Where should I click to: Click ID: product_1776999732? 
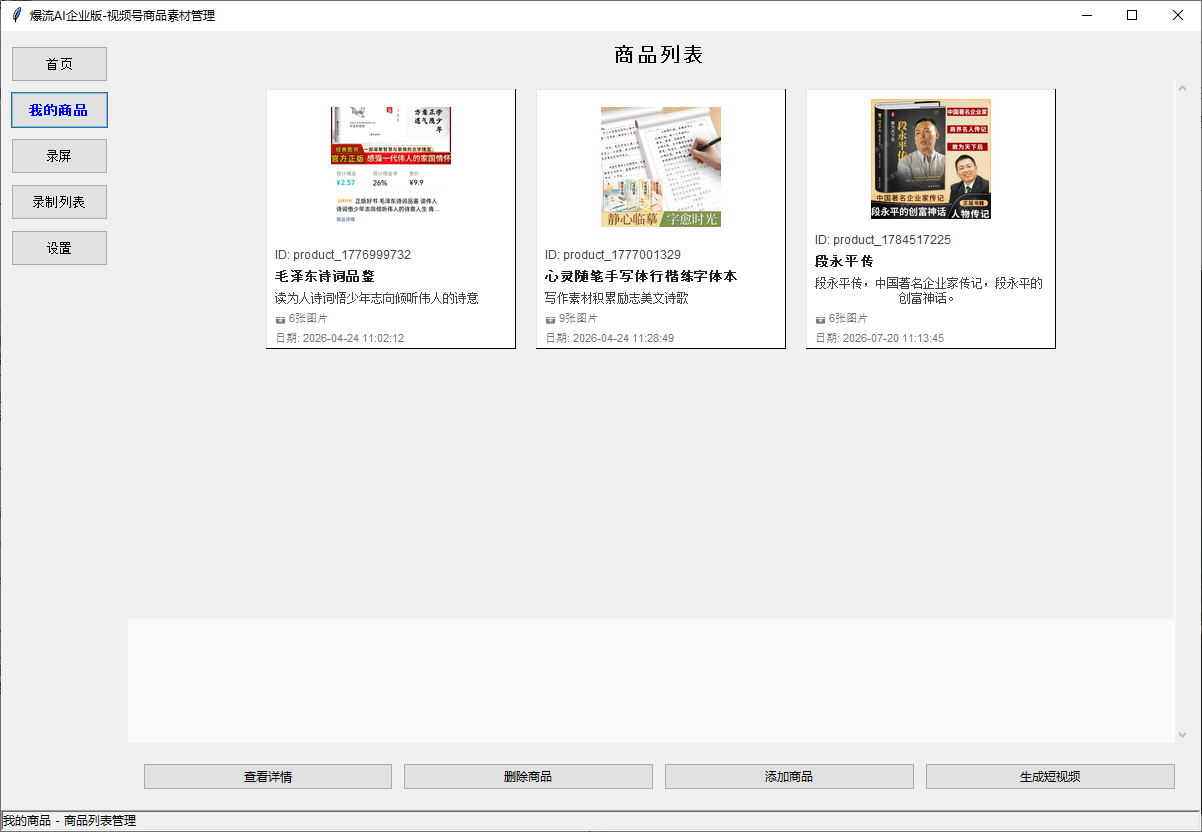point(343,255)
